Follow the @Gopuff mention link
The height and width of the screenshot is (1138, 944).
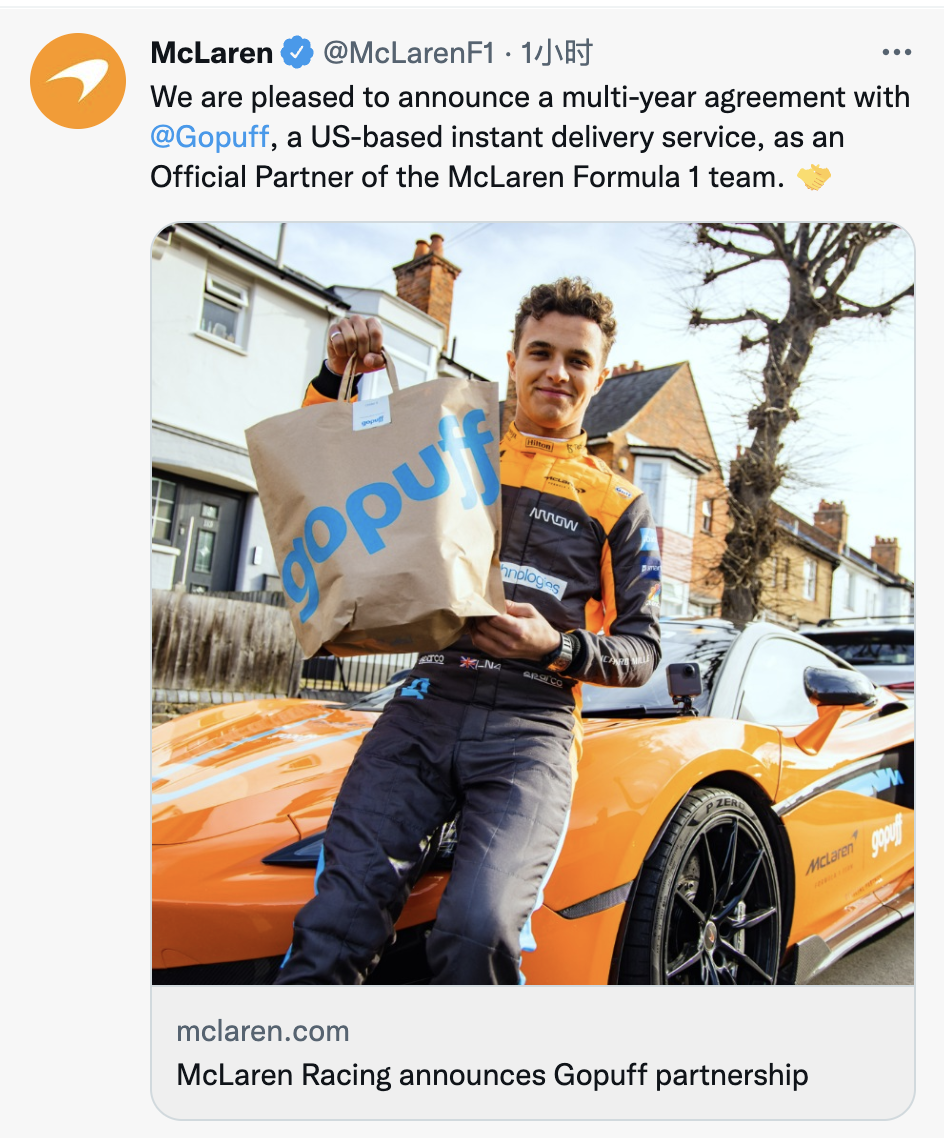click(210, 136)
